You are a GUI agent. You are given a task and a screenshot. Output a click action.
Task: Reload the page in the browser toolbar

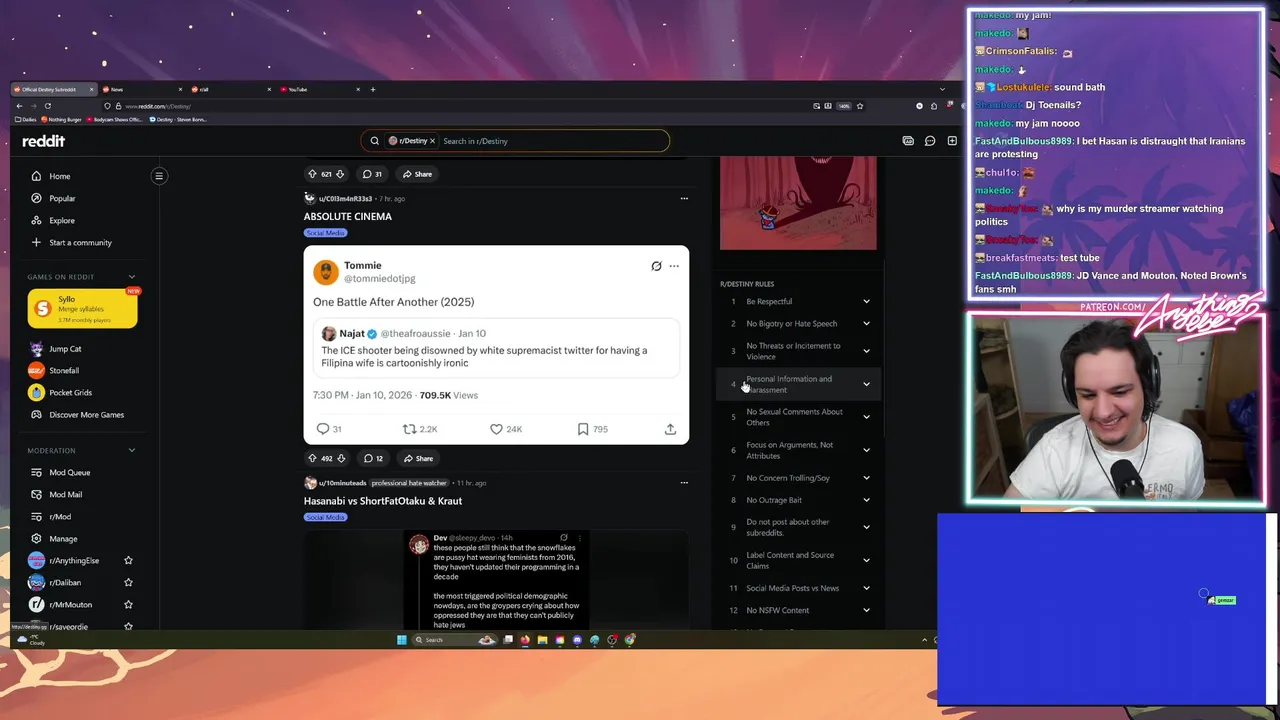click(48, 106)
